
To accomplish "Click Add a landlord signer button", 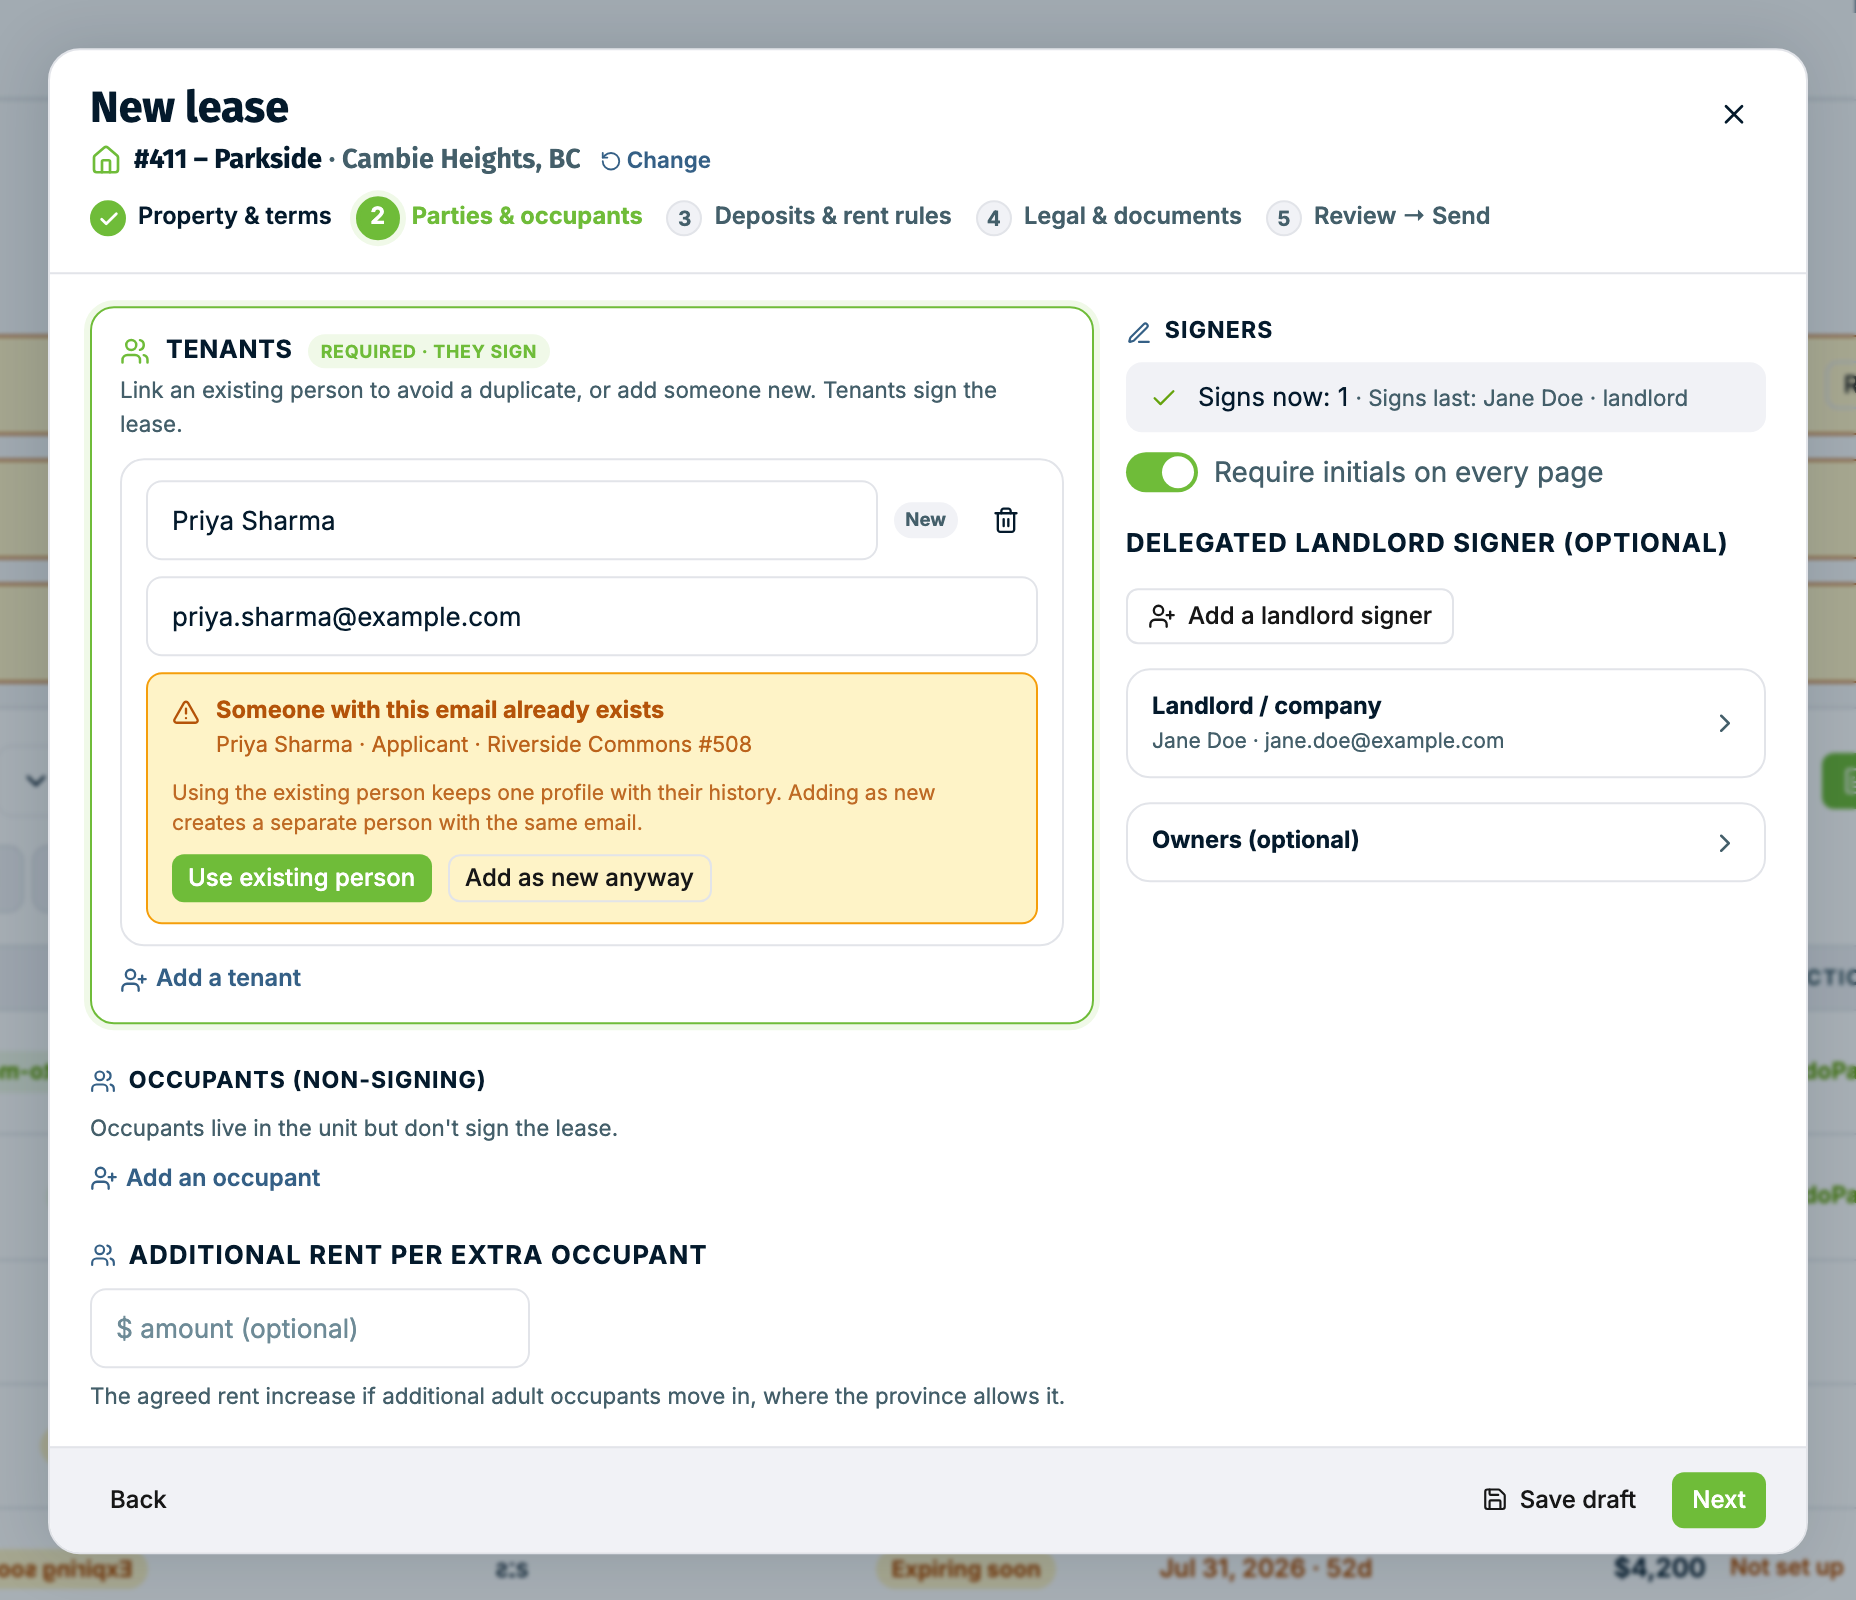I will click(1290, 616).
